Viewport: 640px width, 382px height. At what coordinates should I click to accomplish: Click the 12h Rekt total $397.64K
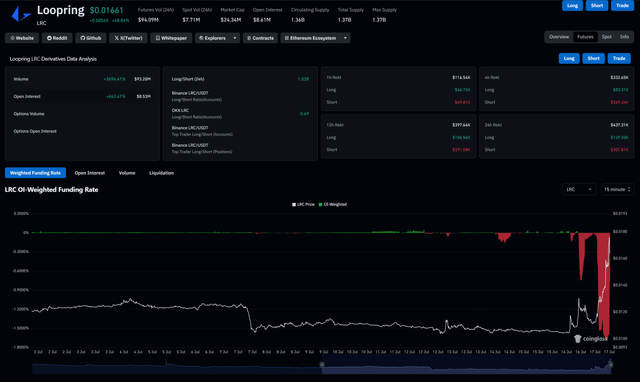click(461, 125)
